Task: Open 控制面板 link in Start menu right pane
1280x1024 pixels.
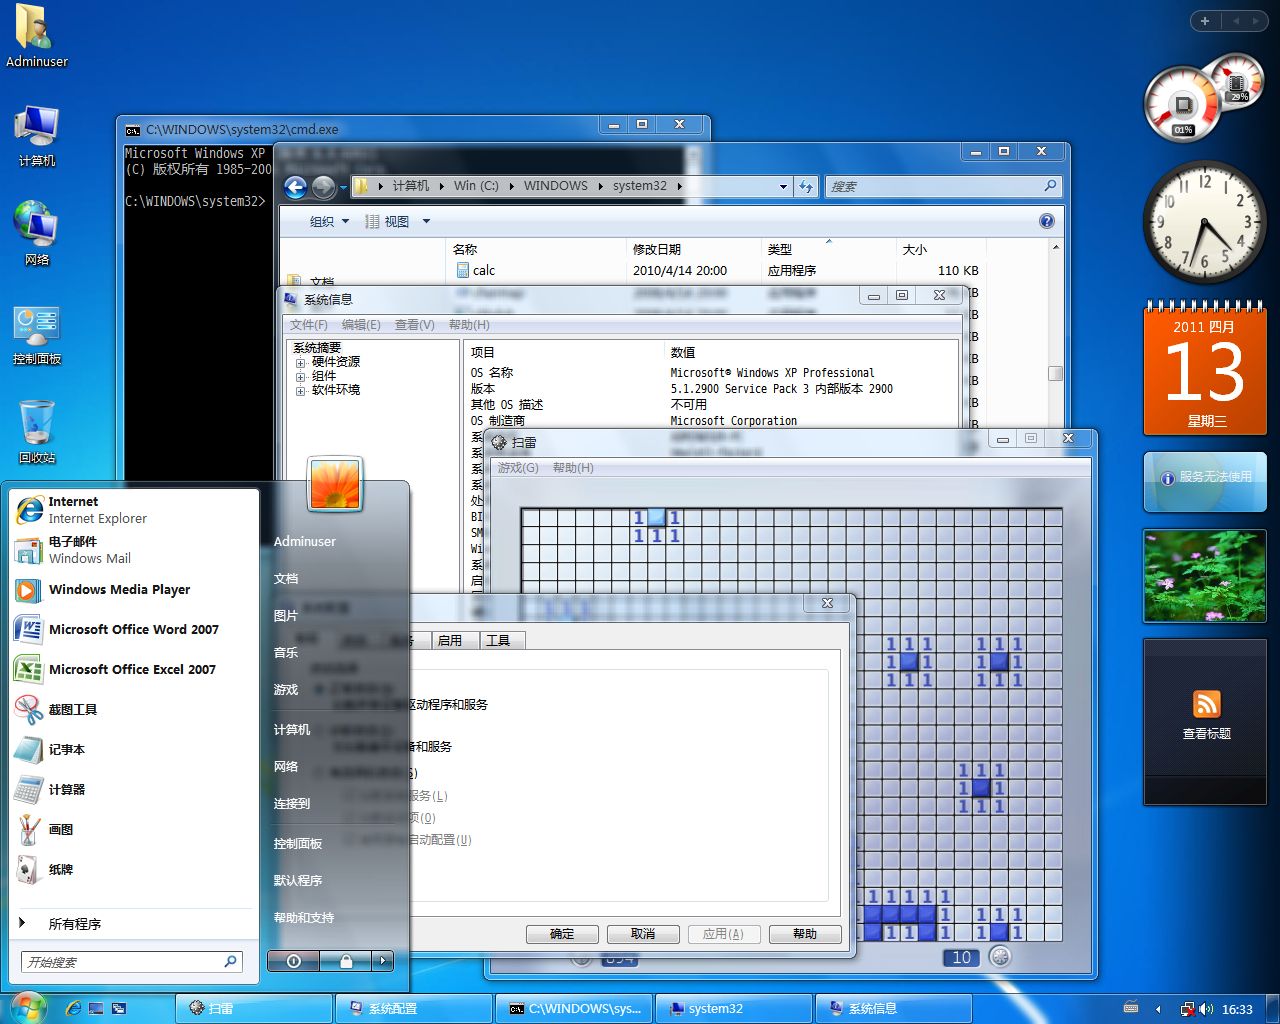Action: [x=298, y=844]
